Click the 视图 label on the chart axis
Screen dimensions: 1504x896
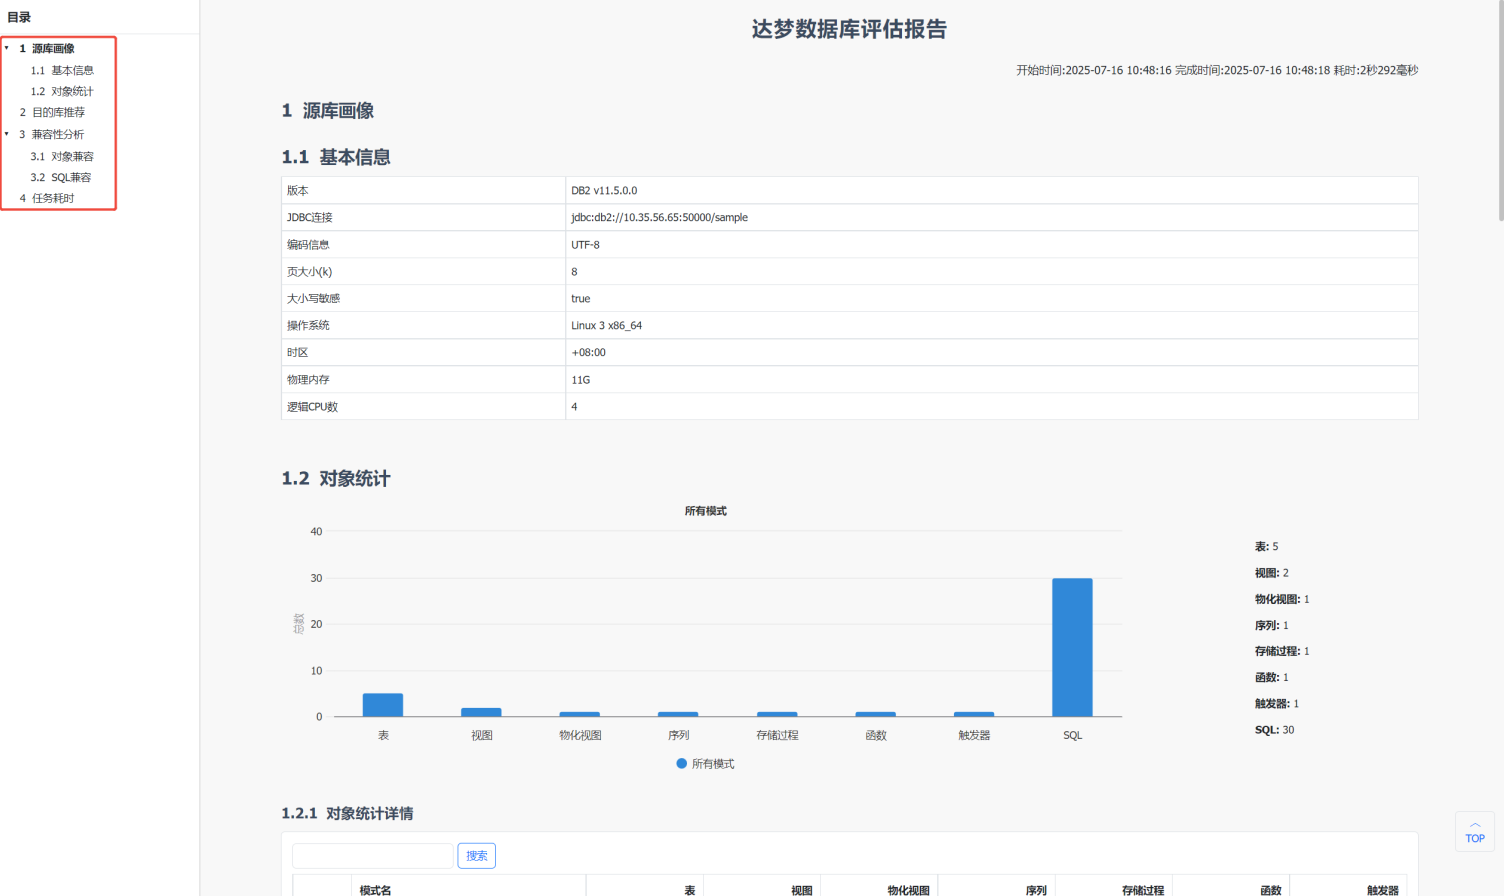point(482,735)
